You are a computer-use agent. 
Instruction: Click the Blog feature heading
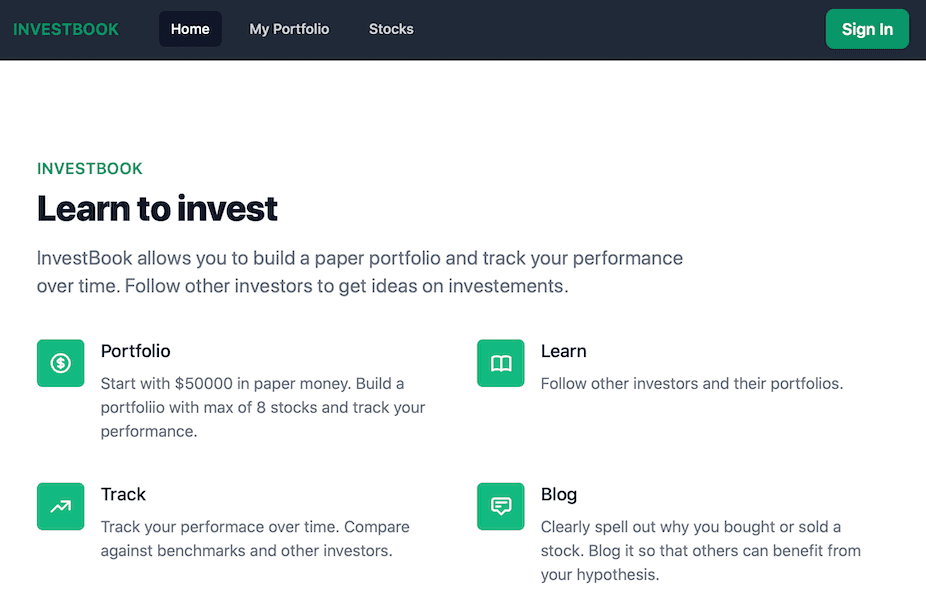pyautogui.click(x=558, y=494)
